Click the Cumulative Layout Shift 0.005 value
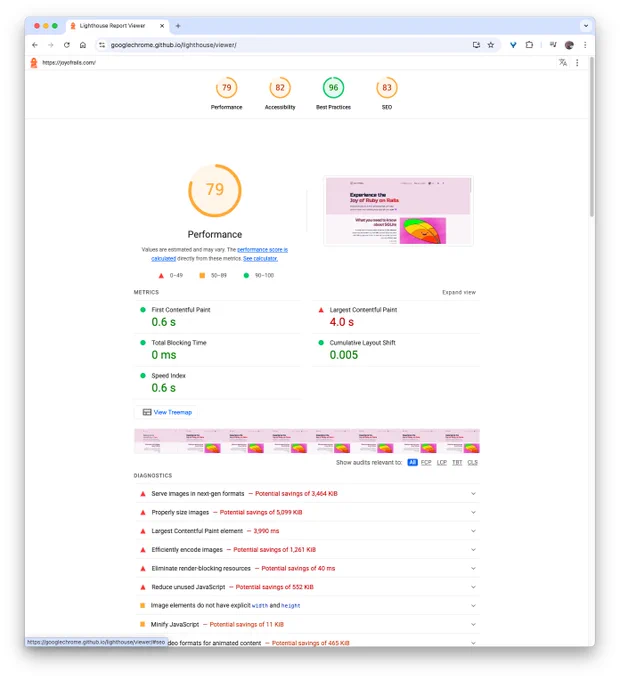This screenshot has height=680, width=620. tap(344, 355)
